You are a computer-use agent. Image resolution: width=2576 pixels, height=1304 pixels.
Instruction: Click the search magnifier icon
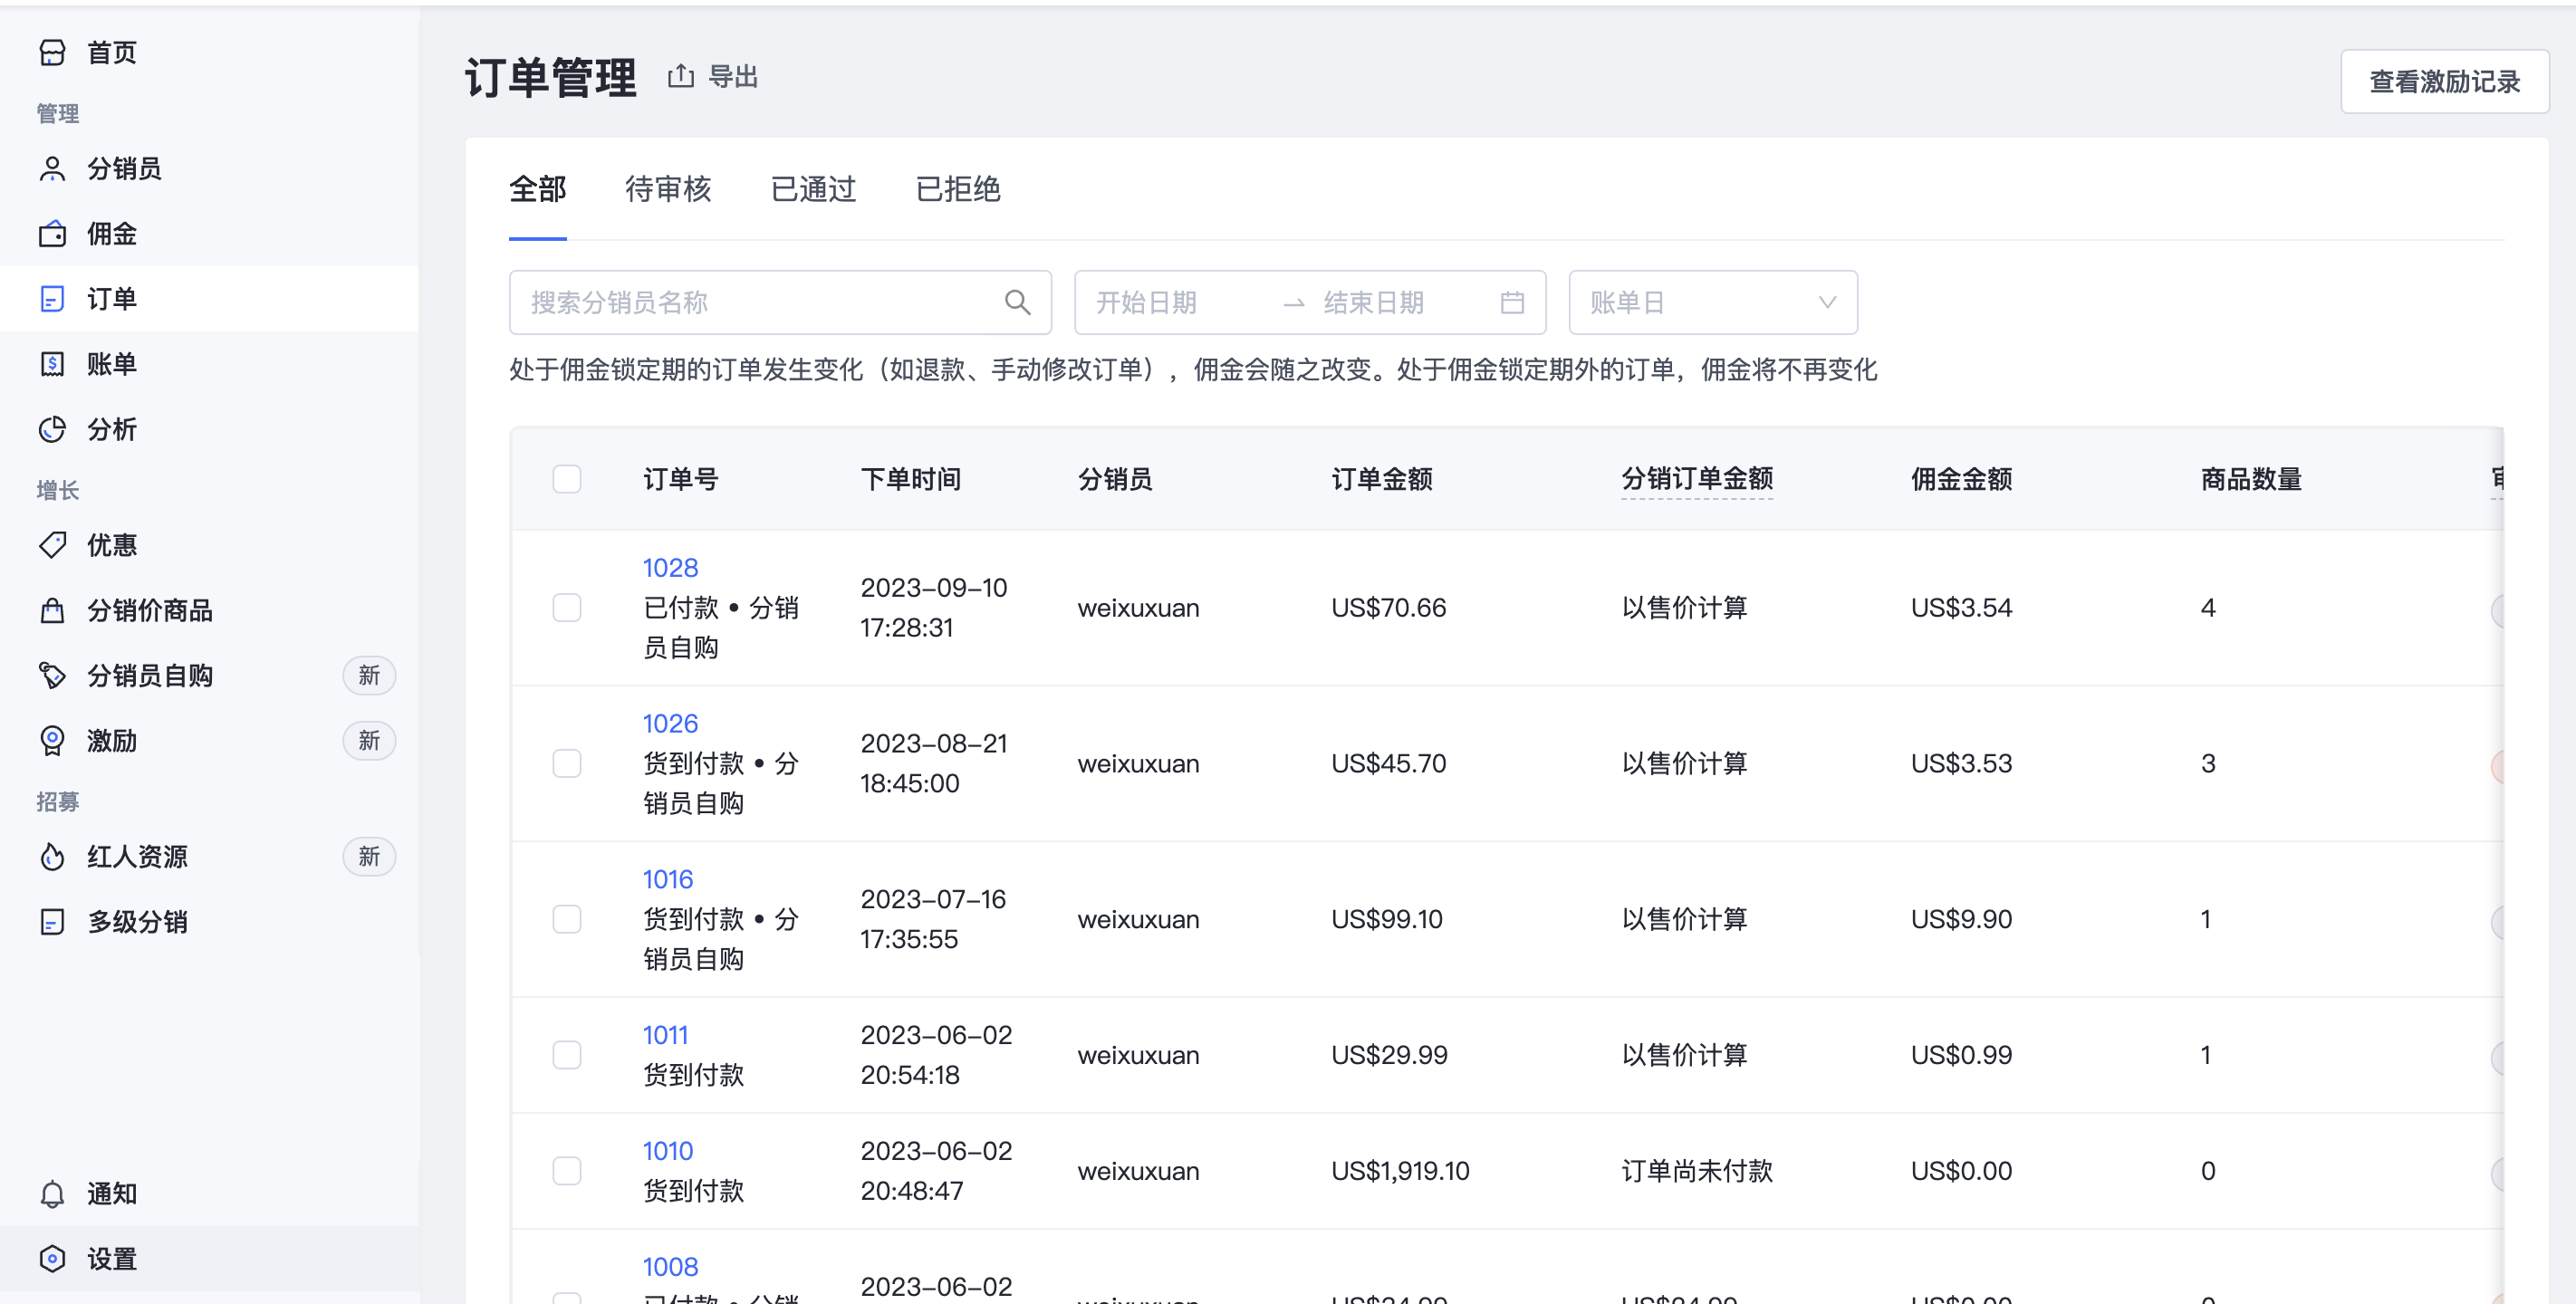[1017, 302]
